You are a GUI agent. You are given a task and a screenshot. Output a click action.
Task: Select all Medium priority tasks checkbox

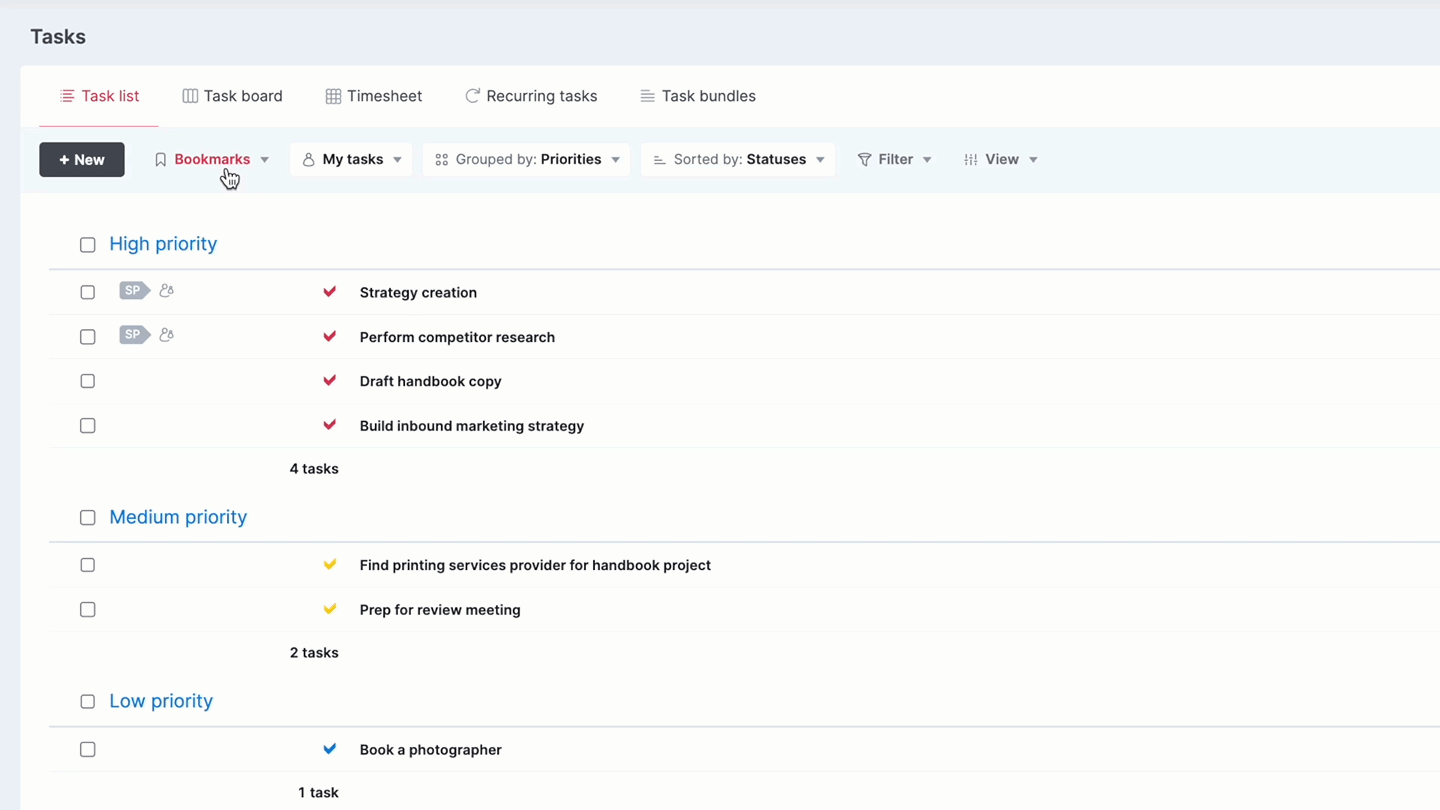point(88,518)
